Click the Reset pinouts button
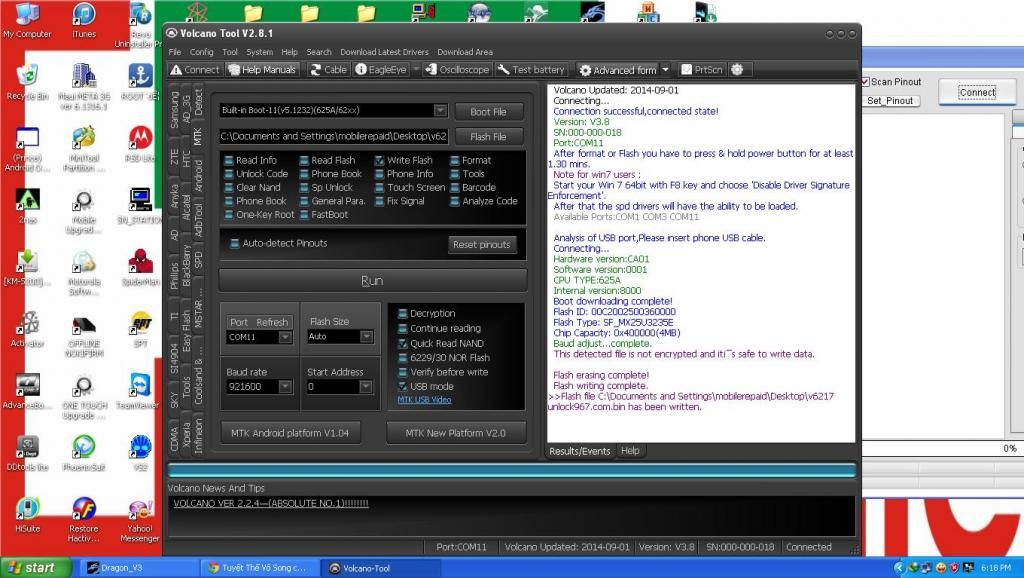 [481, 244]
